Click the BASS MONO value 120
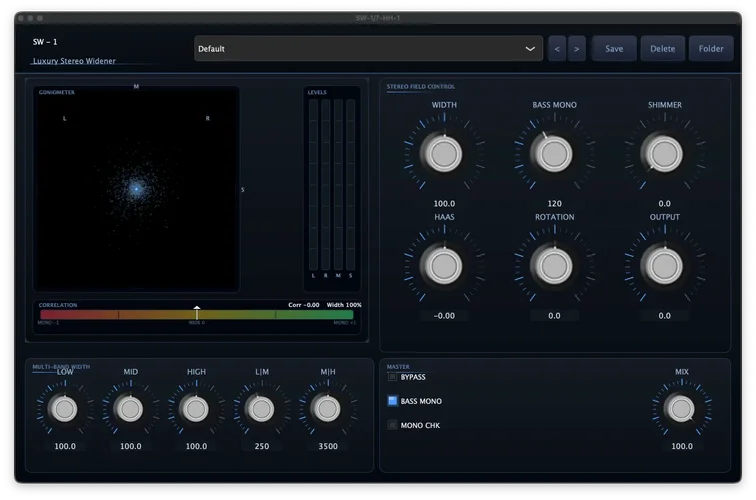Image resolution: width=756 pixels, height=500 pixels. (x=554, y=203)
